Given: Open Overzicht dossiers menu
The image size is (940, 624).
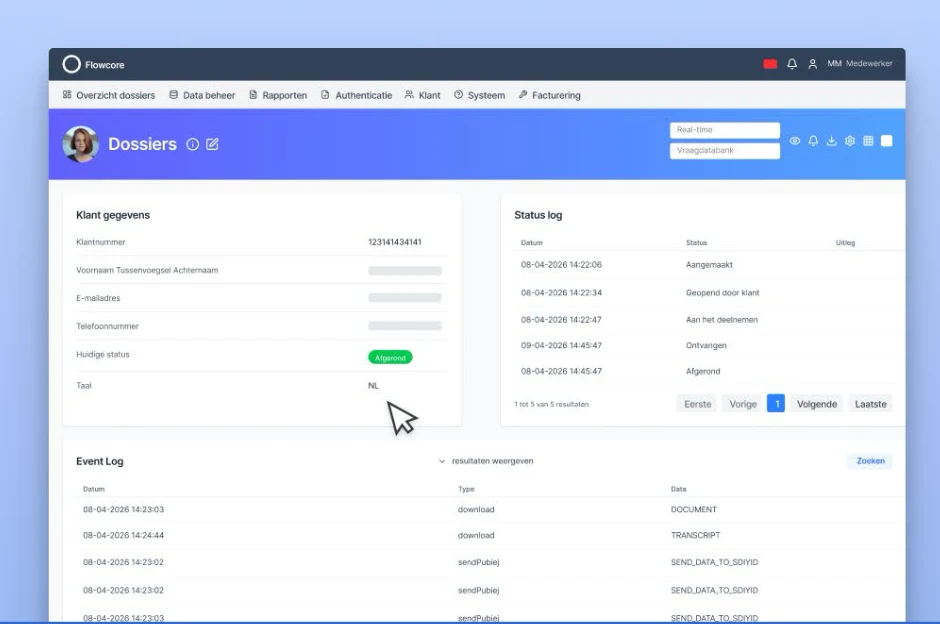Looking at the screenshot, I should point(109,95).
